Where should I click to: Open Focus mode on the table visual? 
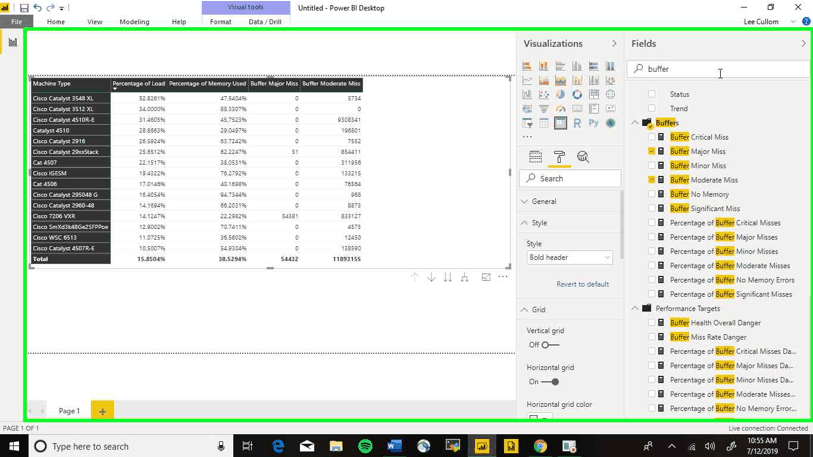tap(486, 277)
